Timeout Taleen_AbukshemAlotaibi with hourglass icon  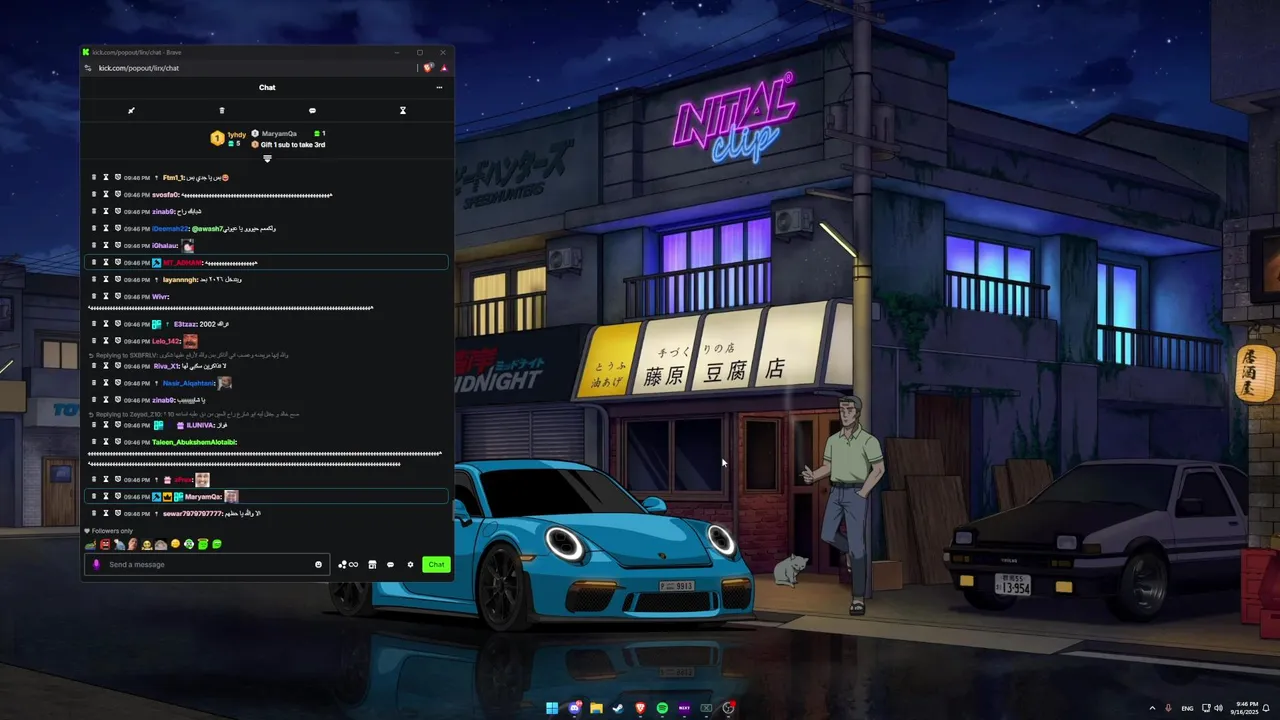click(x=106, y=442)
